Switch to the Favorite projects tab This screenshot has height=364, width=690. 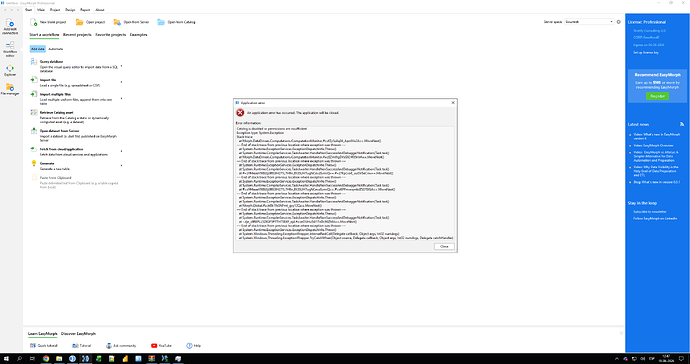(111, 35)
